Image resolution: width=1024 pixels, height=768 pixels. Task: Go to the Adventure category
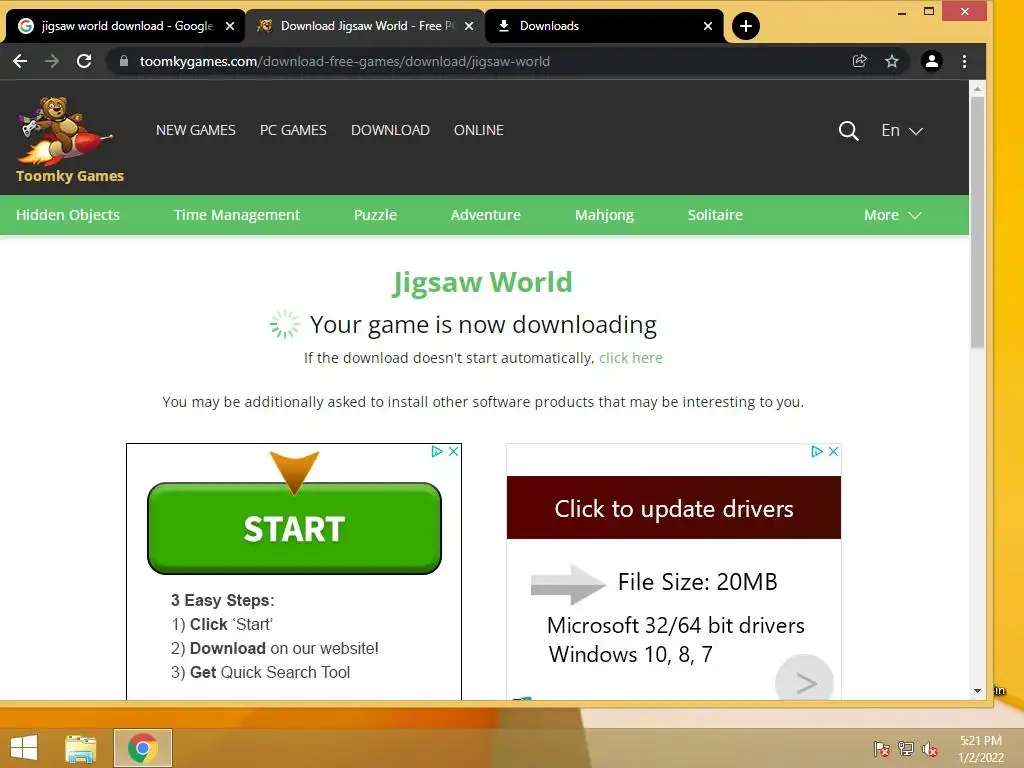486,215
